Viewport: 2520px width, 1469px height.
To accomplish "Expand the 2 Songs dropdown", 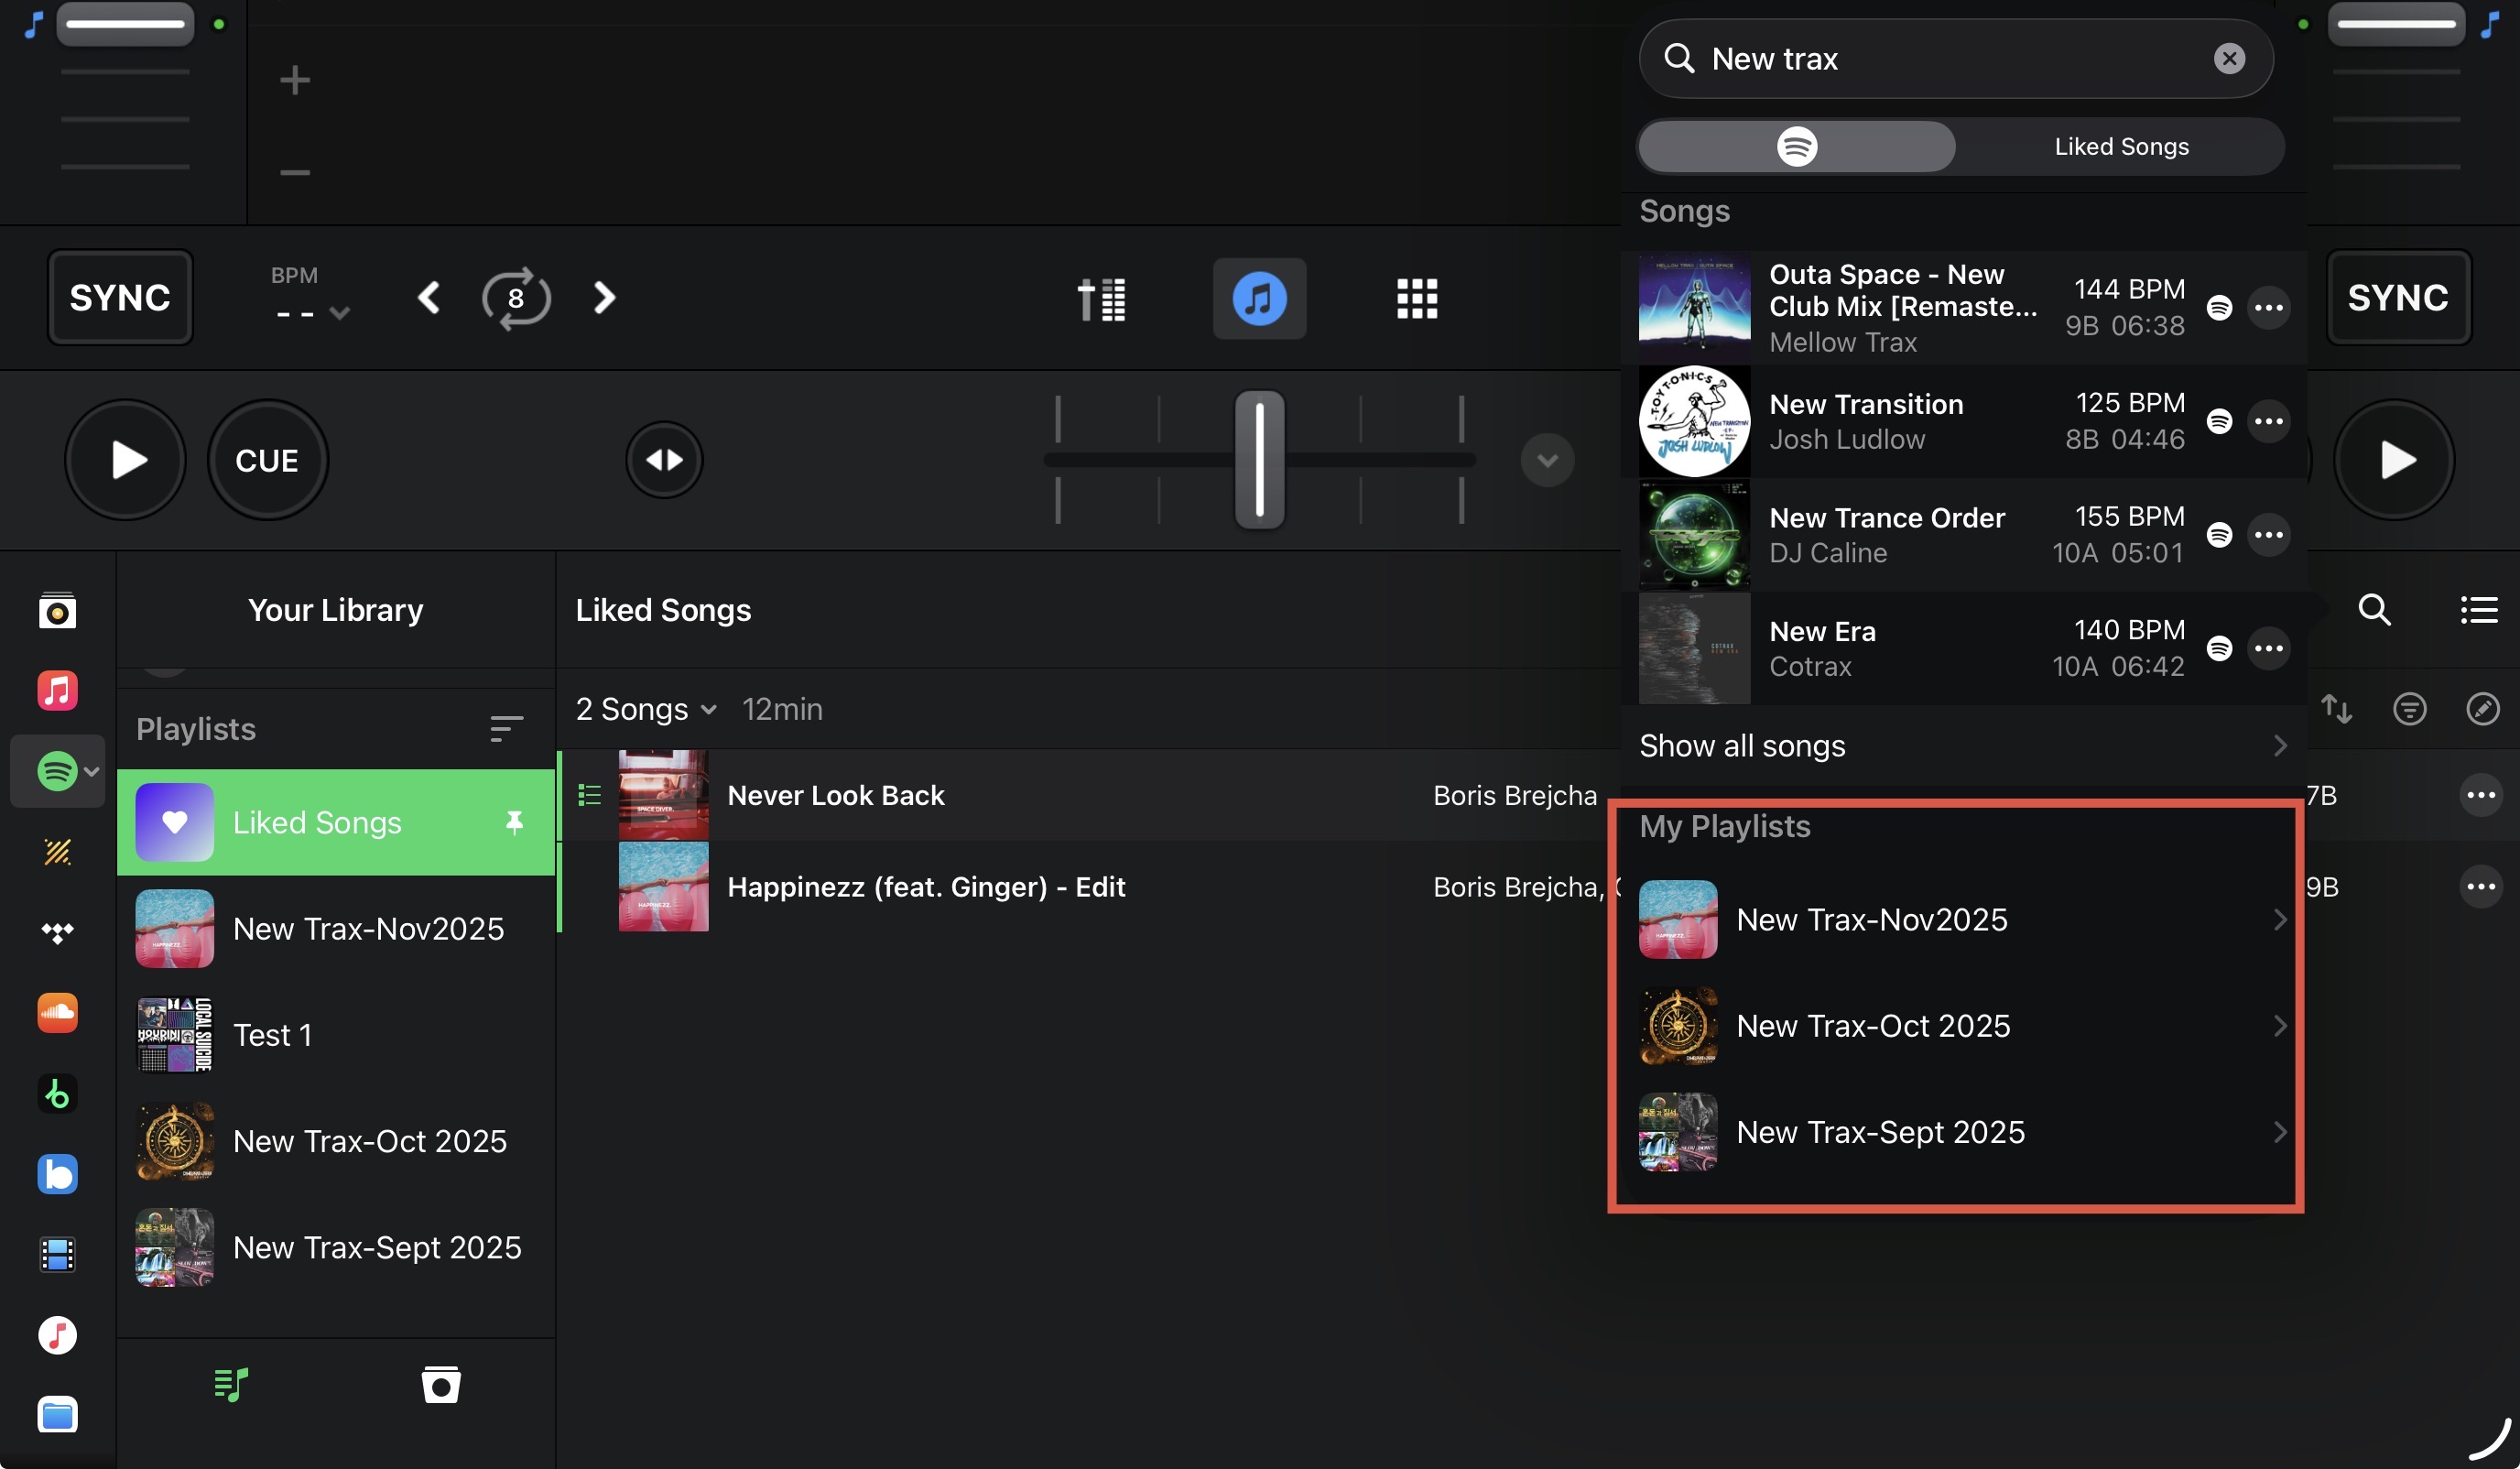I will [646, 709].
